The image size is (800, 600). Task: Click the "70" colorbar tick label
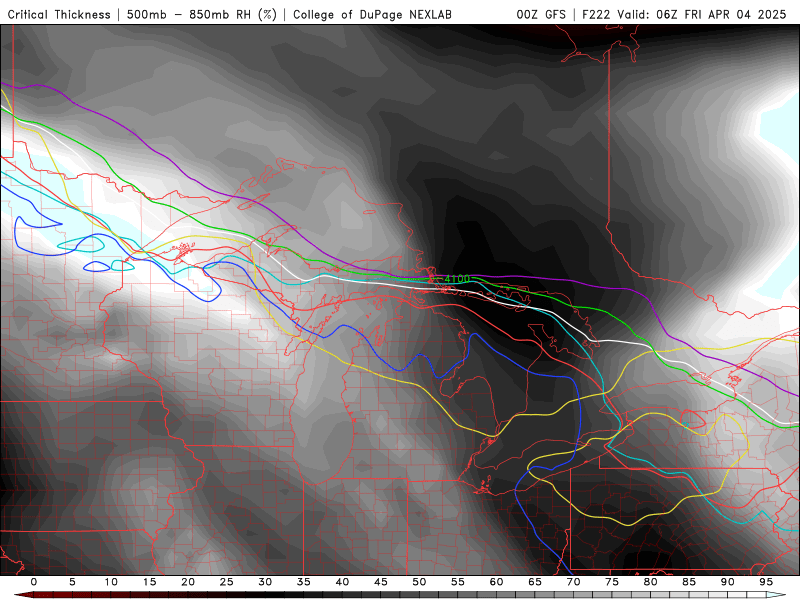(573, 582)
